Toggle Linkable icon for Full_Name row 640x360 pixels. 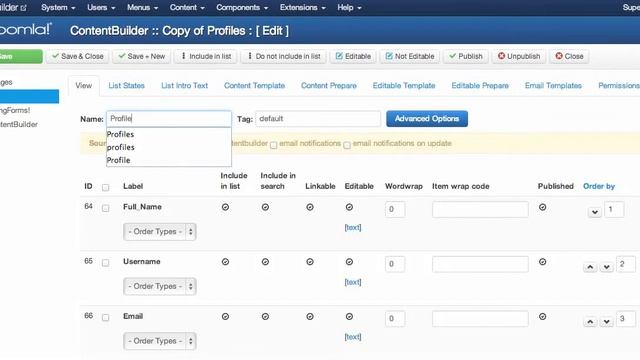[x=310, y=207]
